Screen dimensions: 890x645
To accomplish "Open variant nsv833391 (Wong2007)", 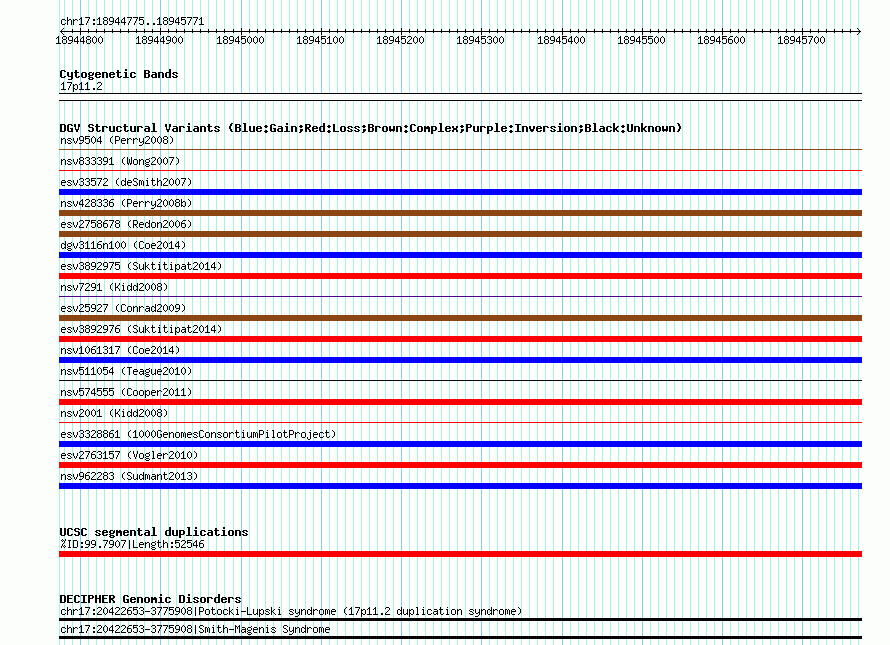I will coord(120,161).
